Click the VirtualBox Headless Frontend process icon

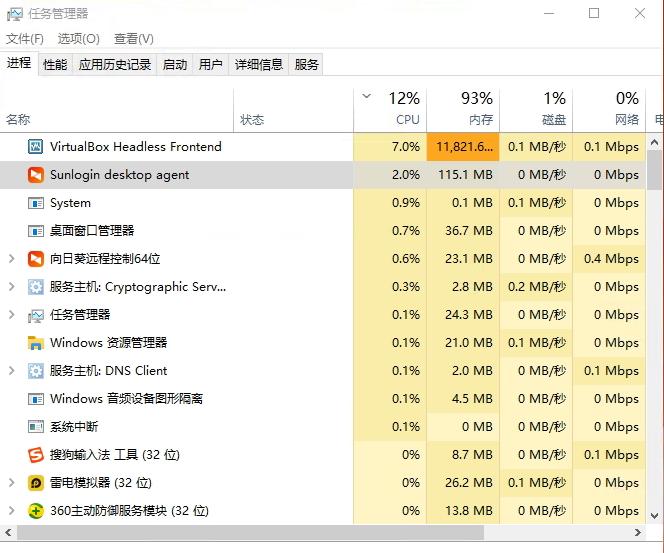36,147
